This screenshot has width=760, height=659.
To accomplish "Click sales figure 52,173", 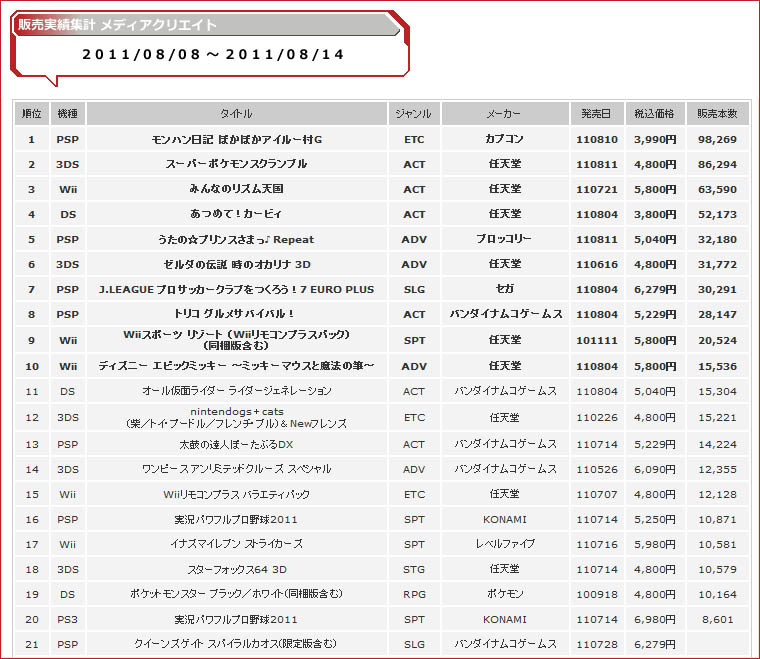I will [x=717, y=214].
